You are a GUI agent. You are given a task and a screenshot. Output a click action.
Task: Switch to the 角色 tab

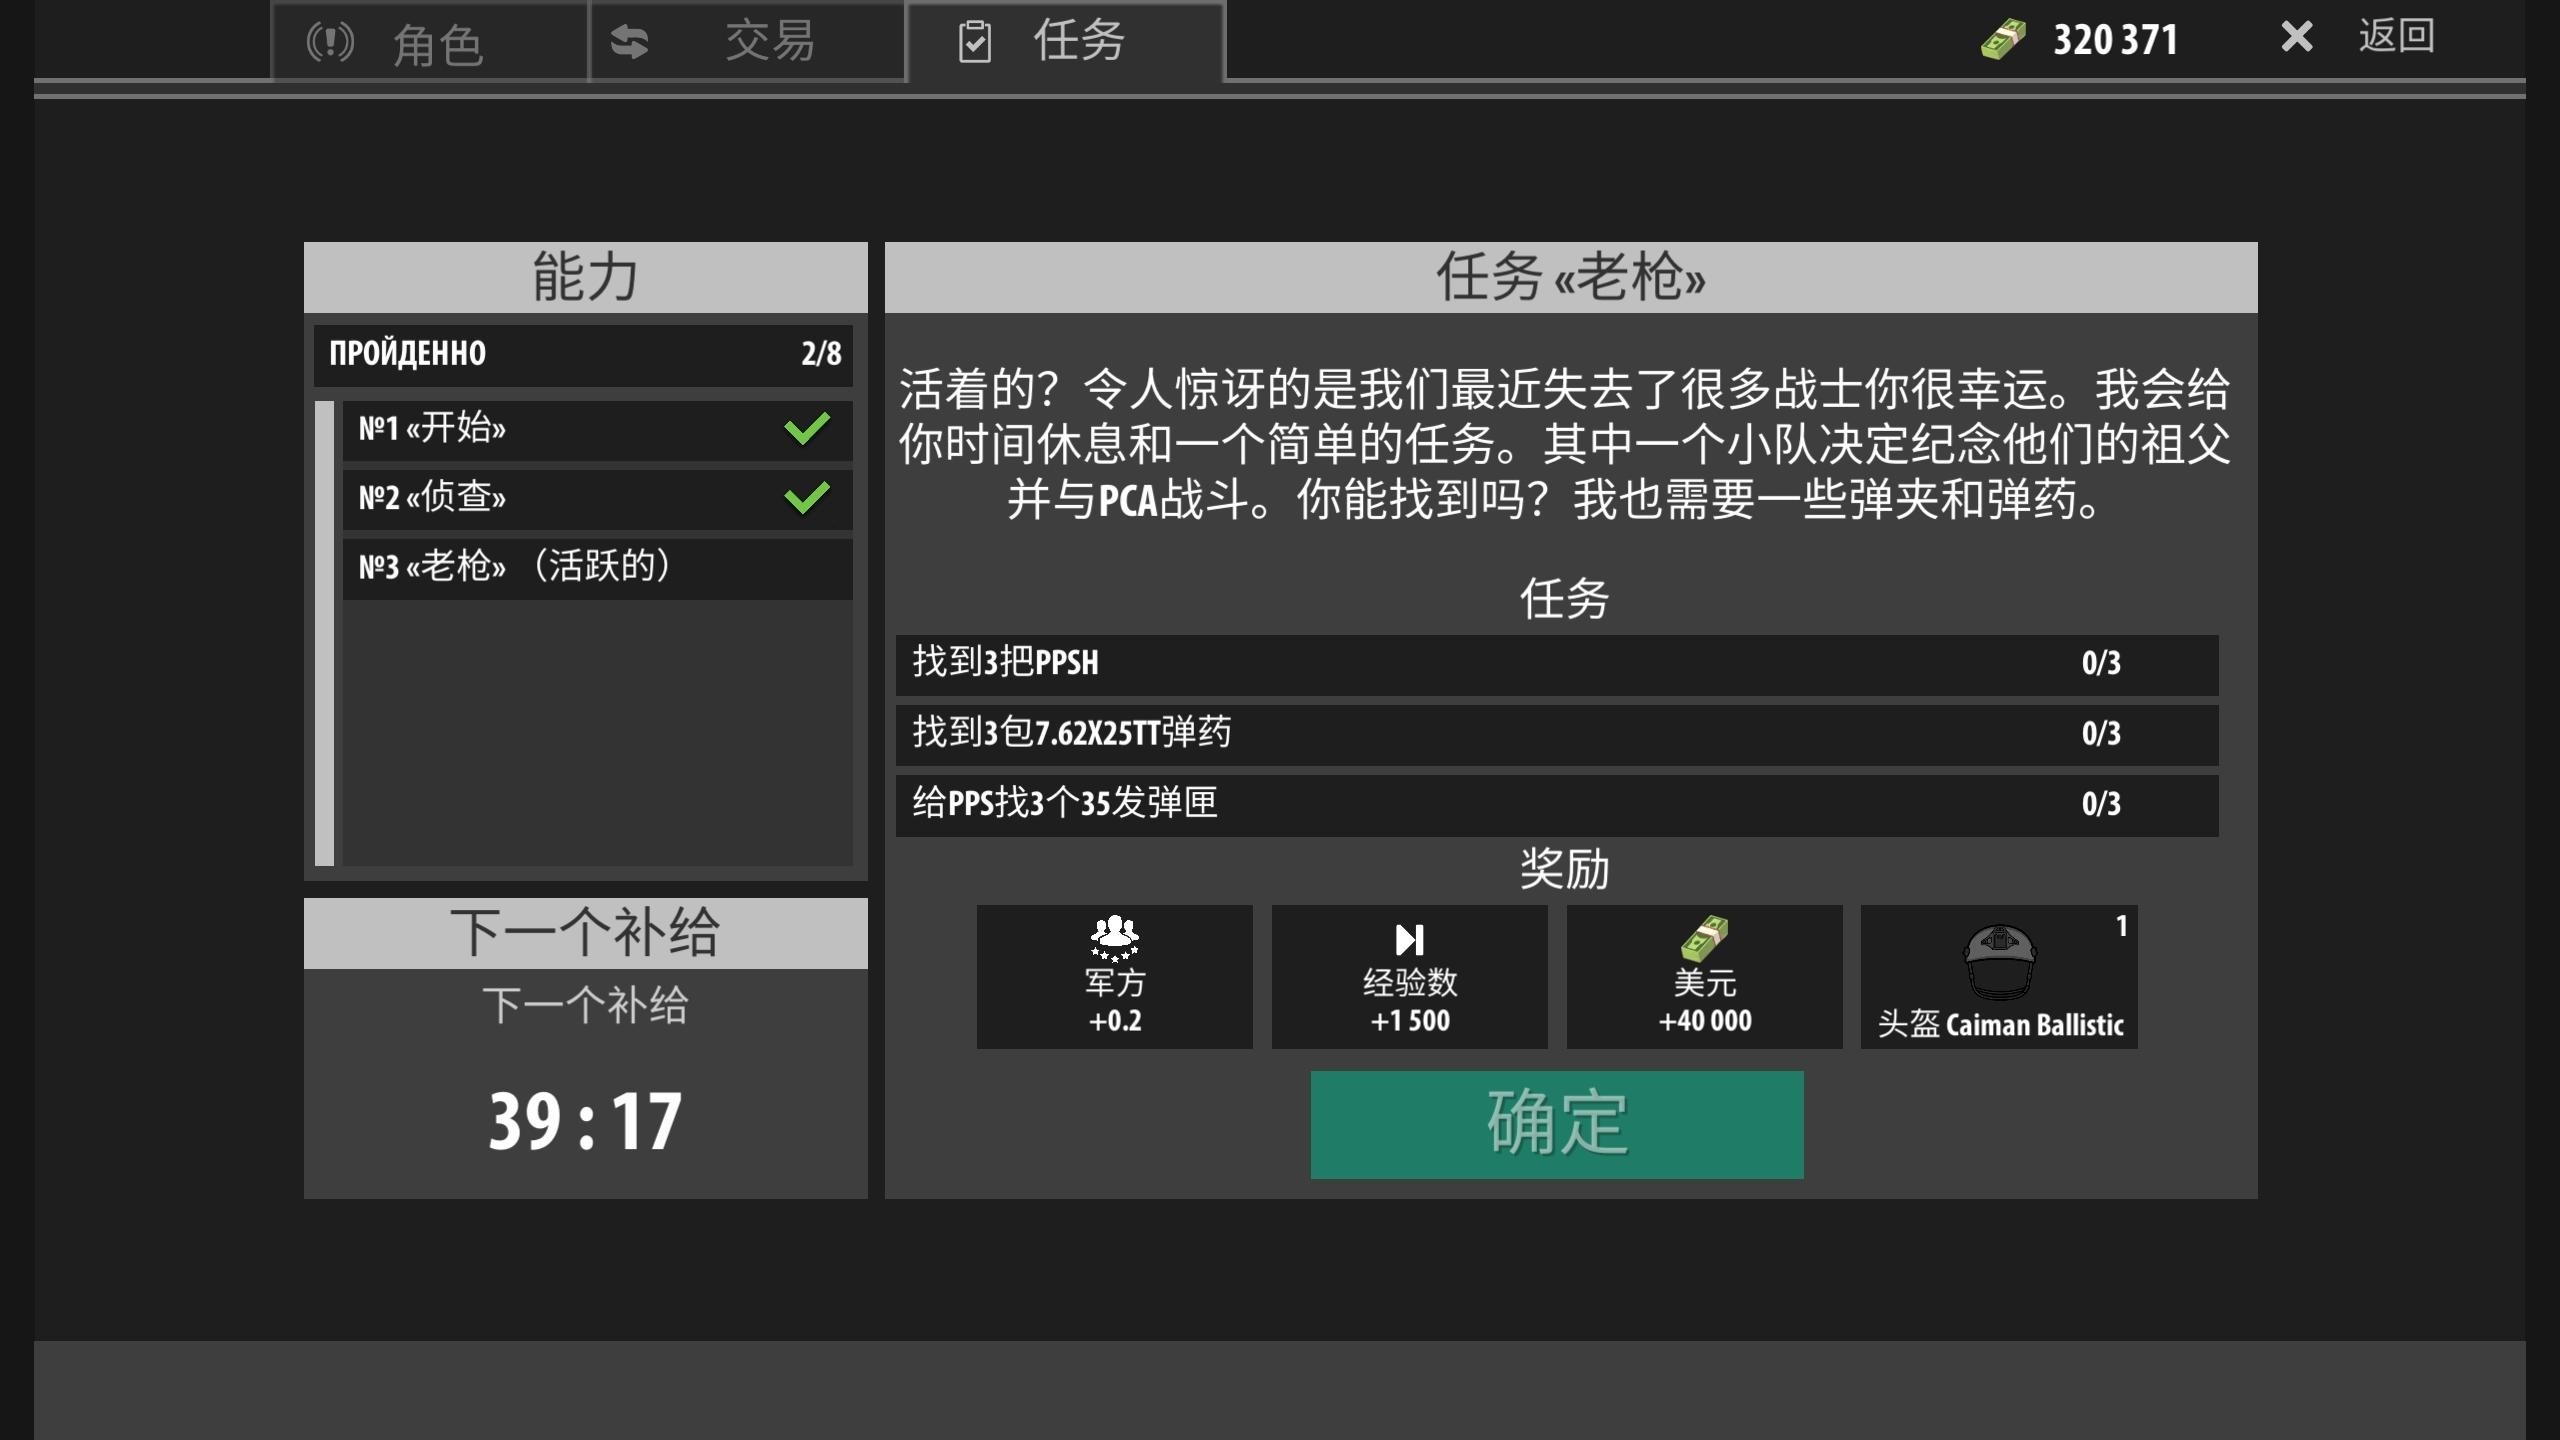[440, 42]
